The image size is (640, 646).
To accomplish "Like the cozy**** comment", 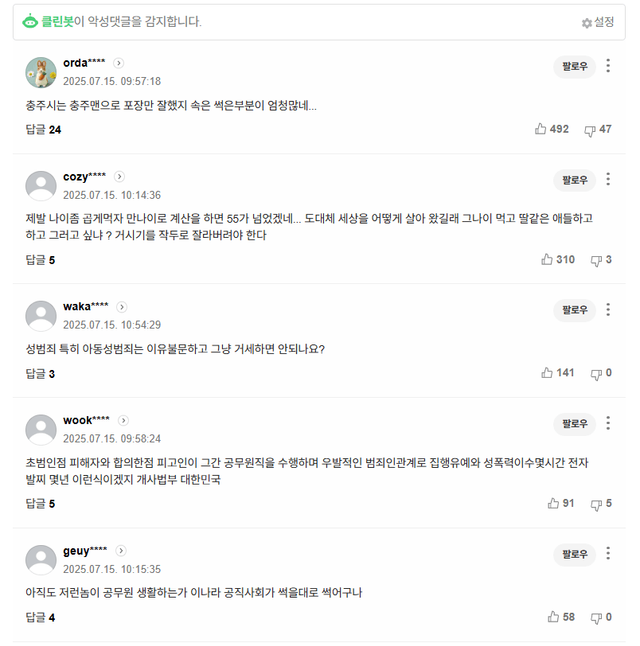I will click(547, 259).
